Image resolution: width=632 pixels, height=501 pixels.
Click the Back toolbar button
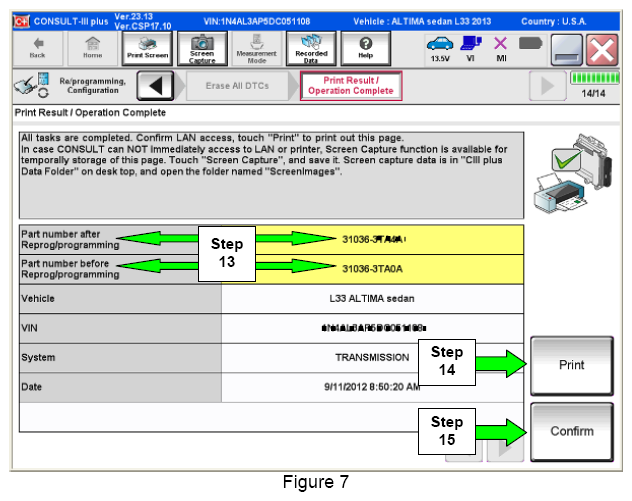point(37,48)
